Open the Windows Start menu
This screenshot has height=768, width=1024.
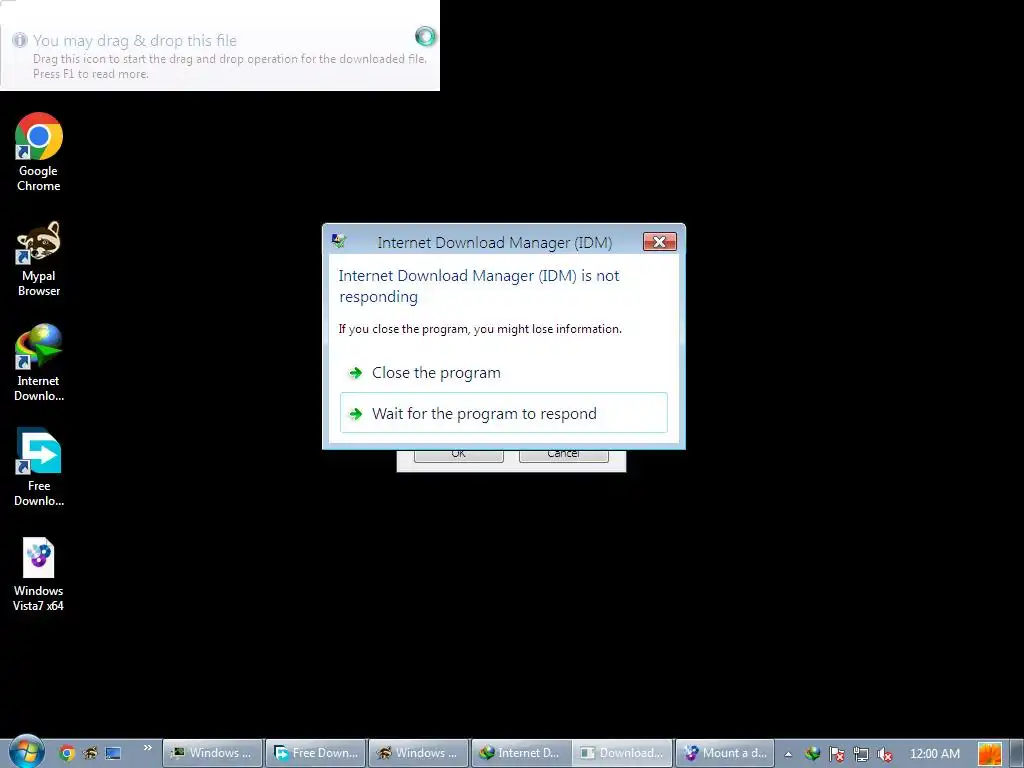(x=26, y=752)
